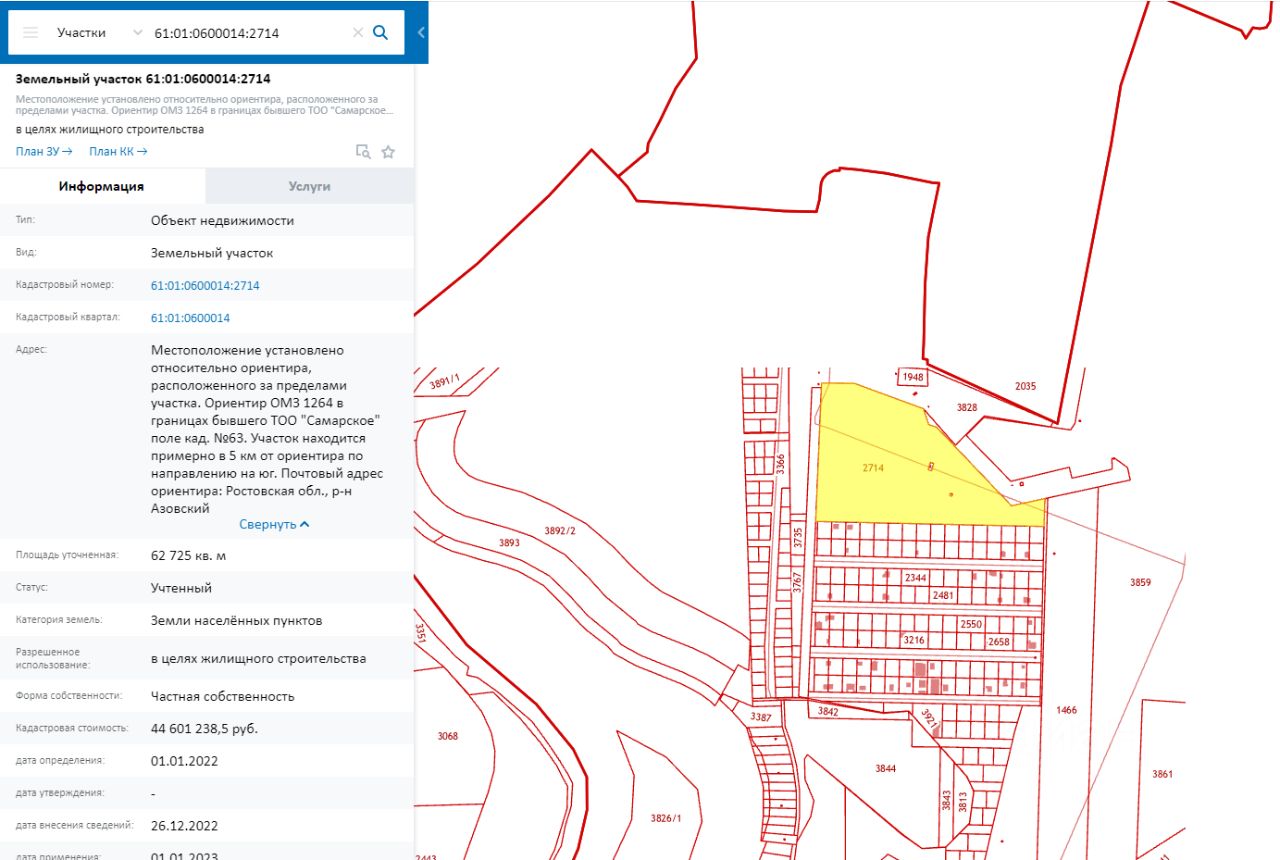
Task: Click parcel label 2035 on map
Action: (1026, 386)
